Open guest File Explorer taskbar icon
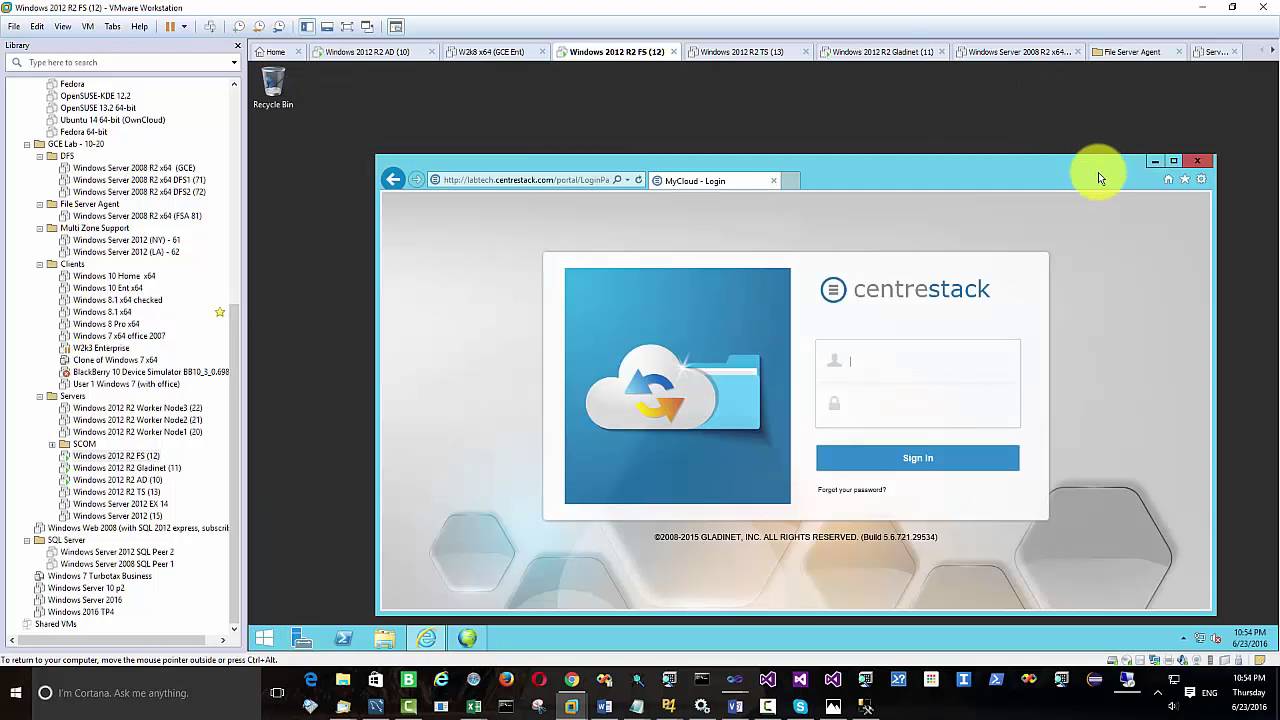This screenshot has height=720, width=1280. [384, 638]
